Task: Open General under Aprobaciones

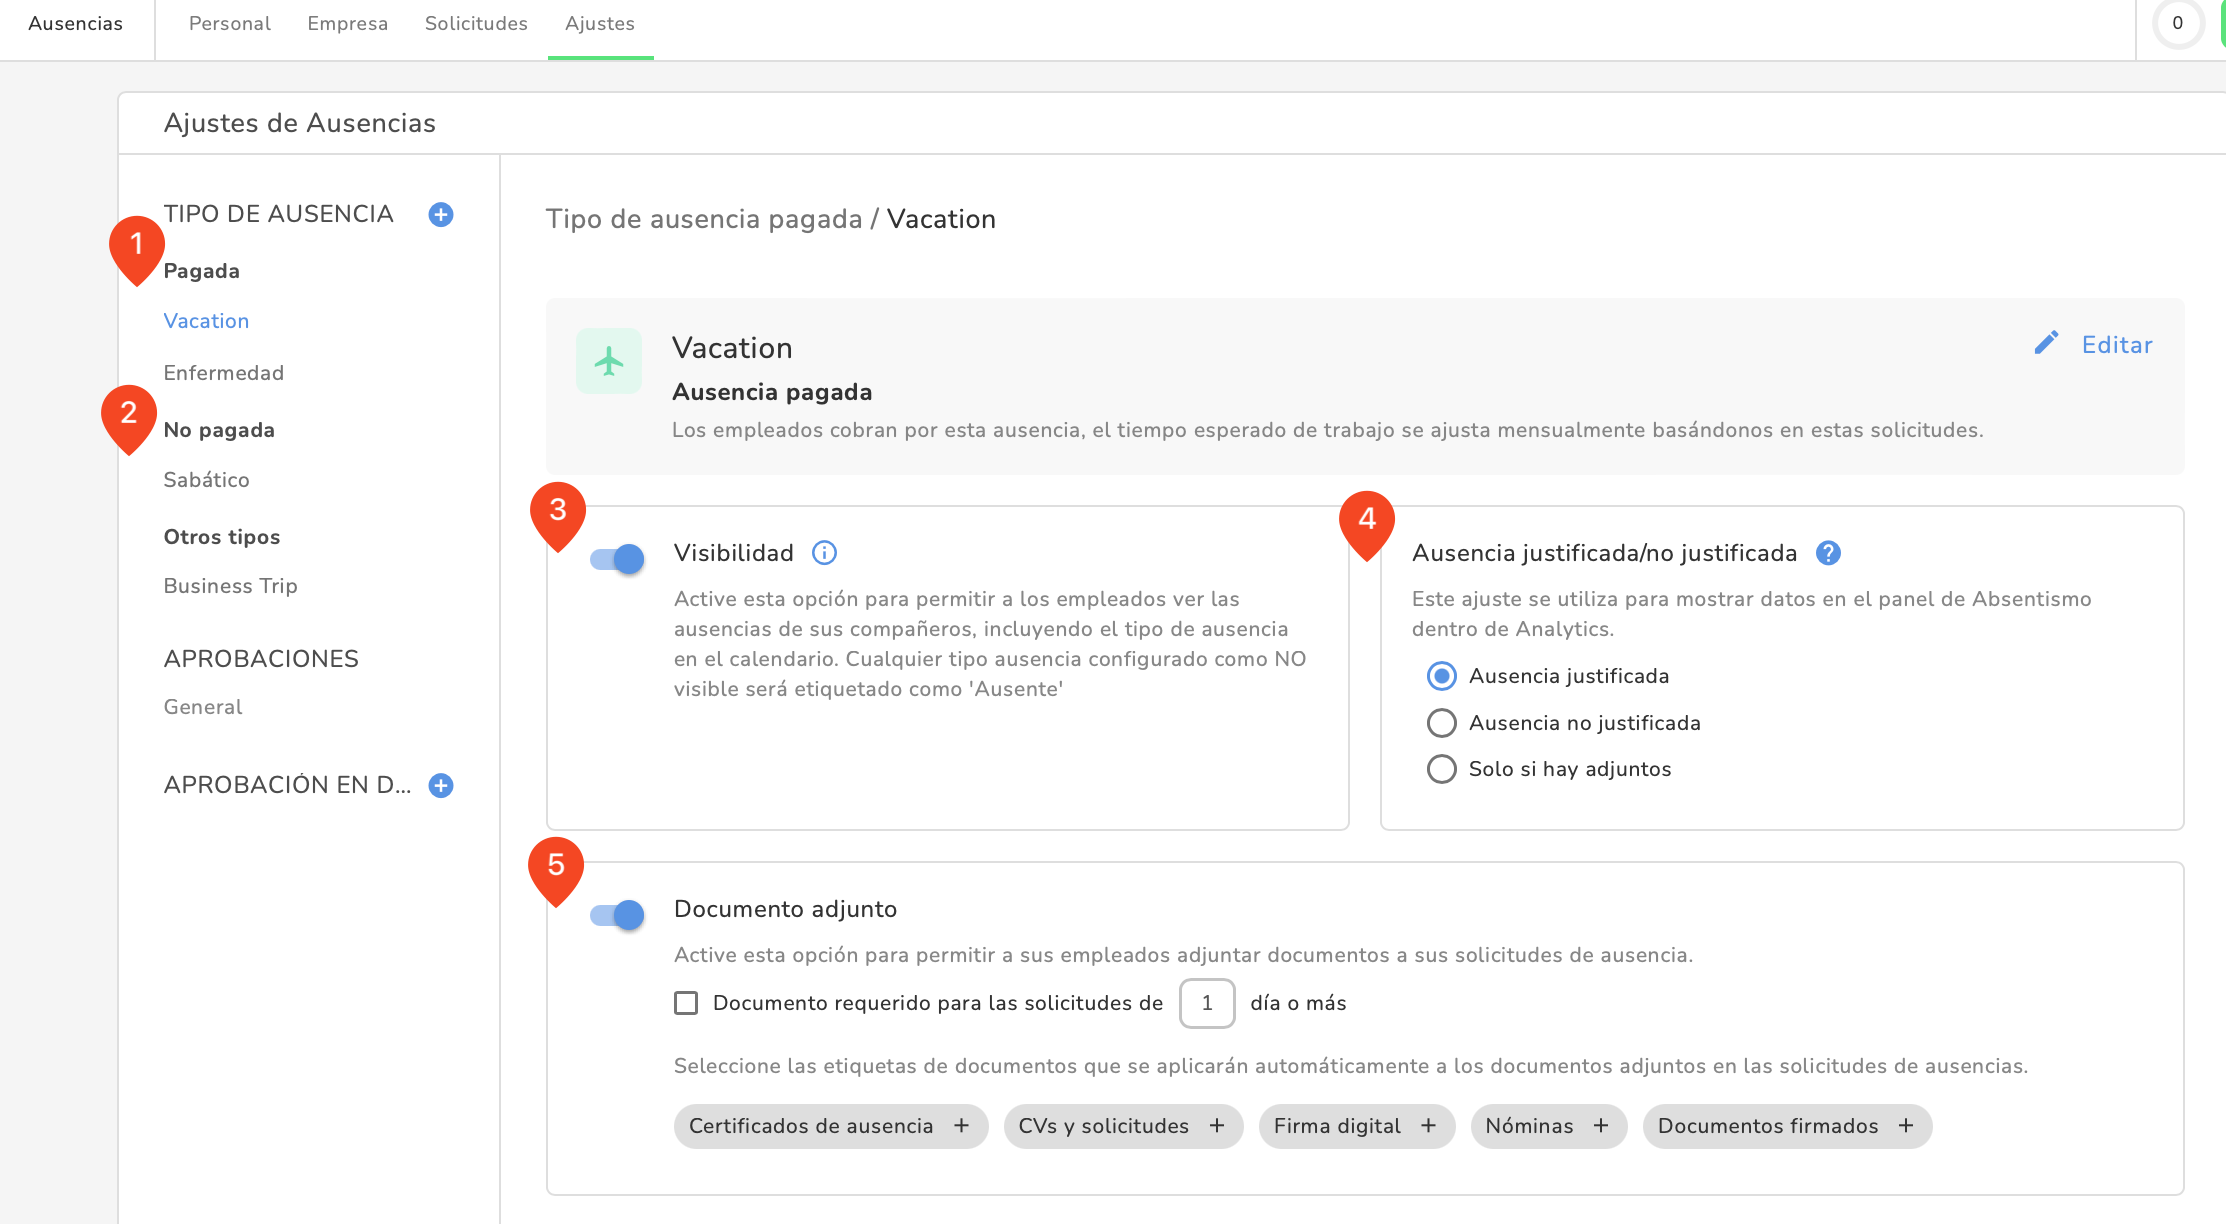Action: pos(203,707)
